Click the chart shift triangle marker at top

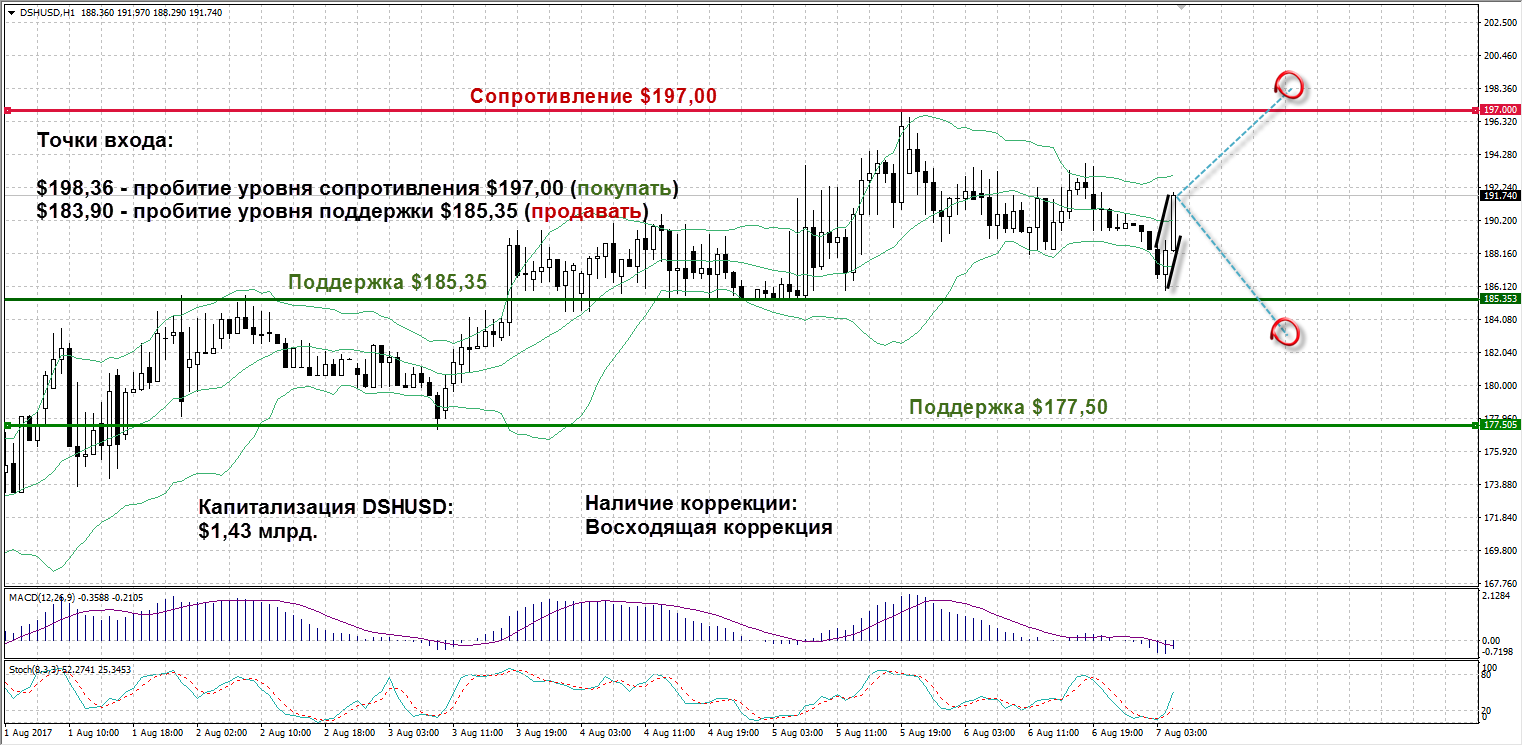(1183, 5)
